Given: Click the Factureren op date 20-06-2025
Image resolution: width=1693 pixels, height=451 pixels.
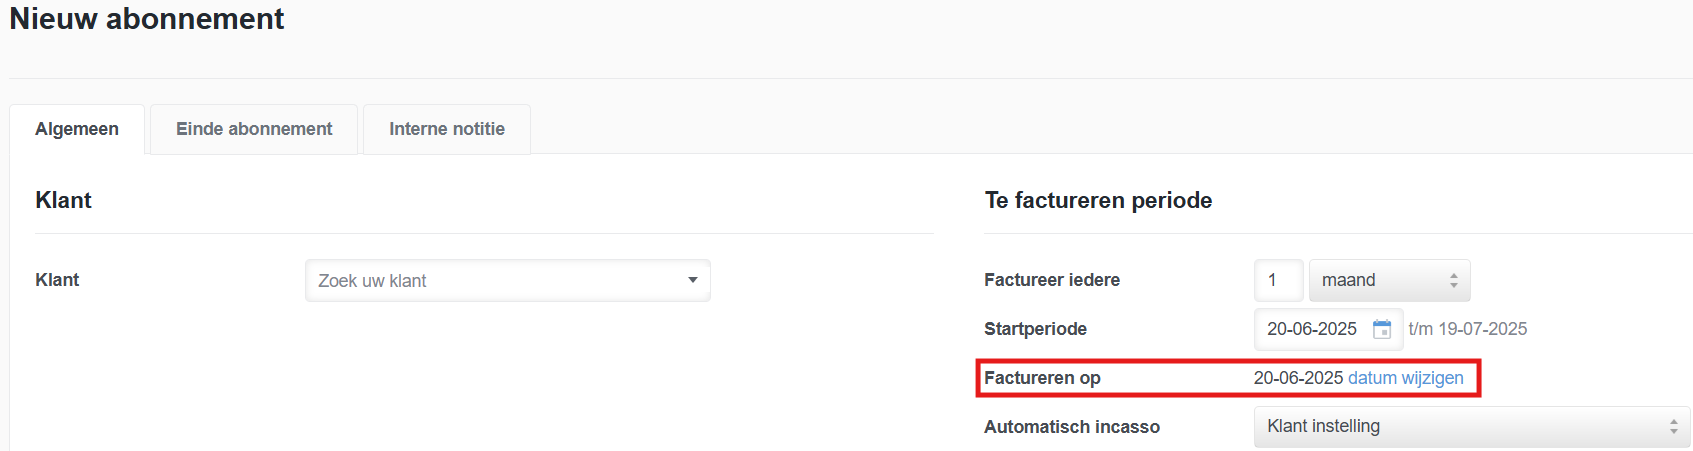Looking at the screenshot, I should (x=1298, y=378).
